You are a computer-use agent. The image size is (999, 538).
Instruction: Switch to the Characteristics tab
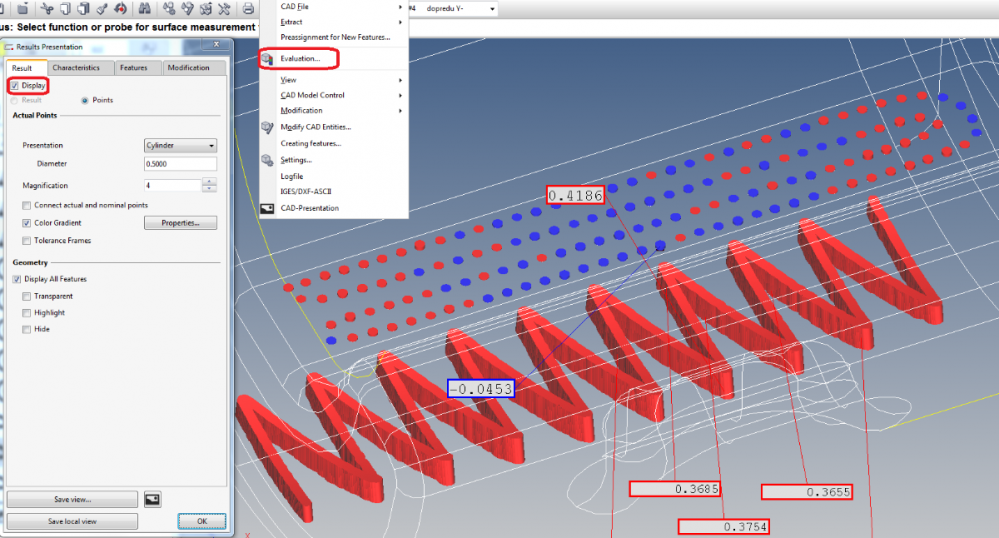point(76,68)
